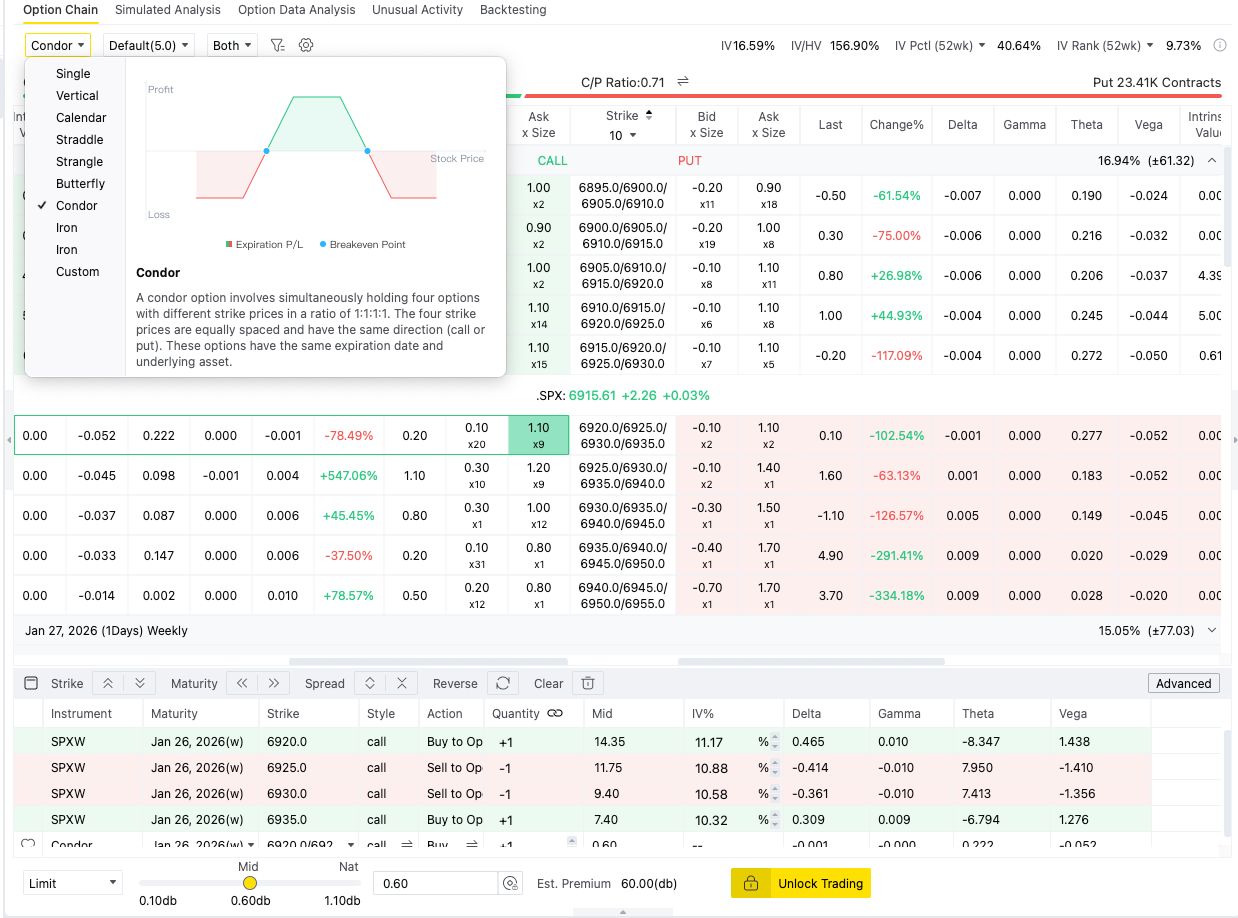Viewport: 1238px width, 918px height.
Task: Click the Clear trash icon
Action: pyautogui.click(x=588, y=683)
